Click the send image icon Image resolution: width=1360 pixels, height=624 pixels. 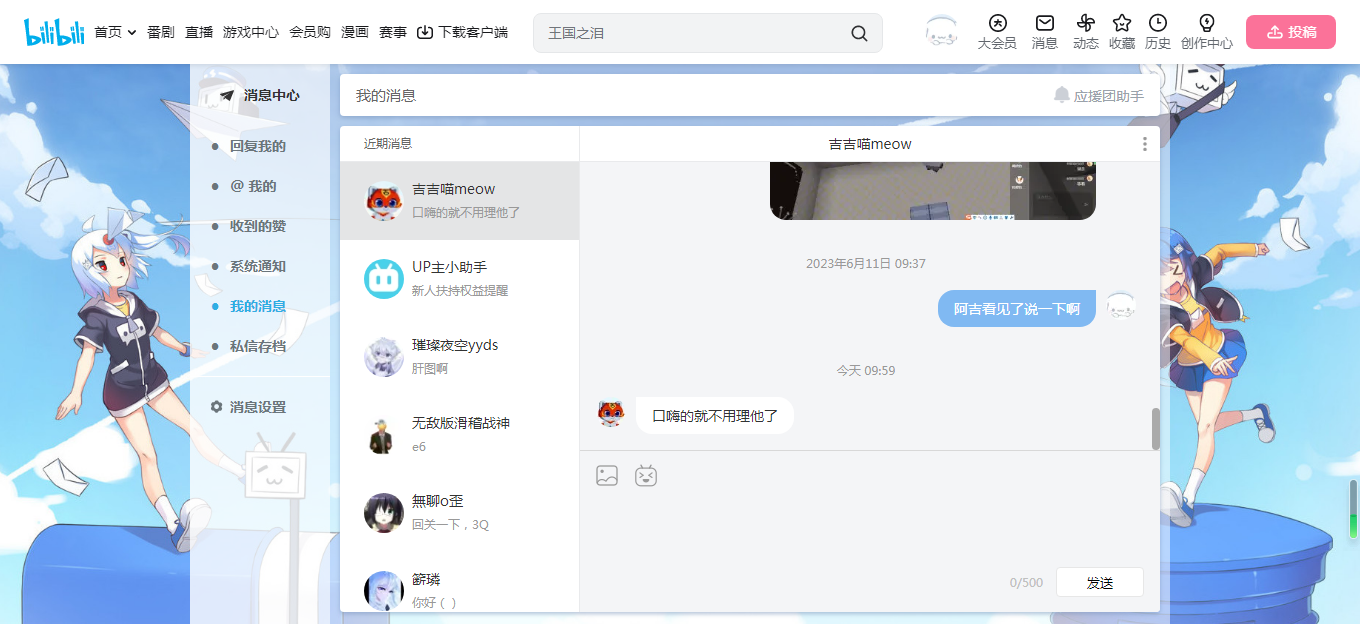coord(607,476)
